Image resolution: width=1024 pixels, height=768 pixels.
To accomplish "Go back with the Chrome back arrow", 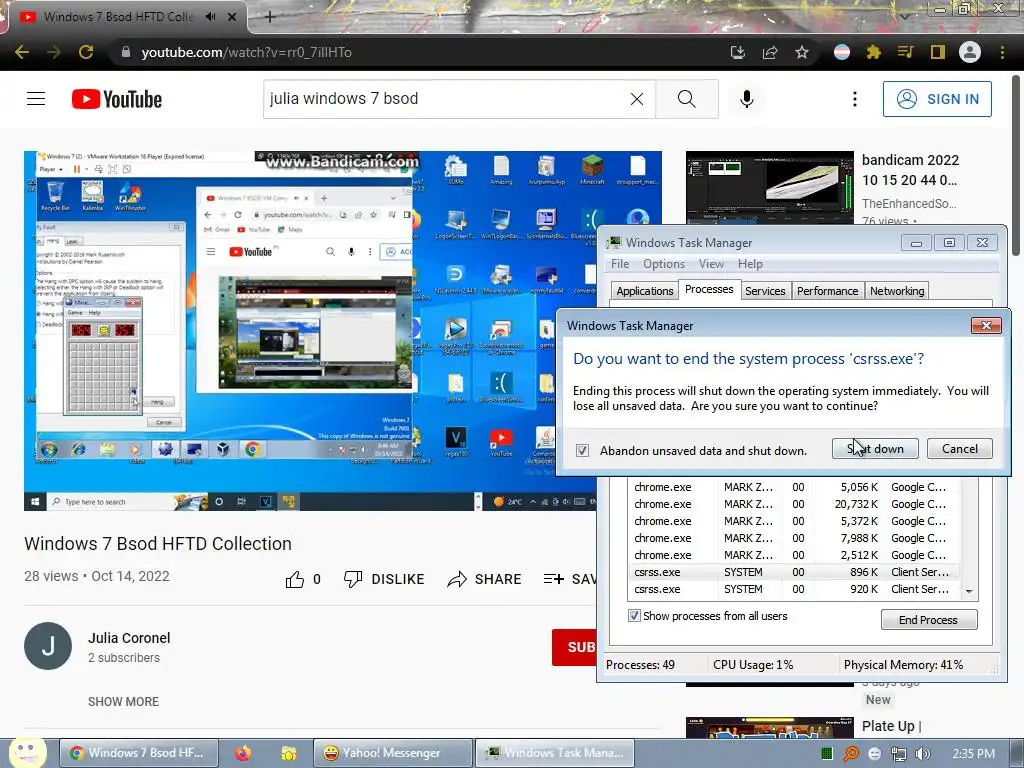I will [22, 52].
